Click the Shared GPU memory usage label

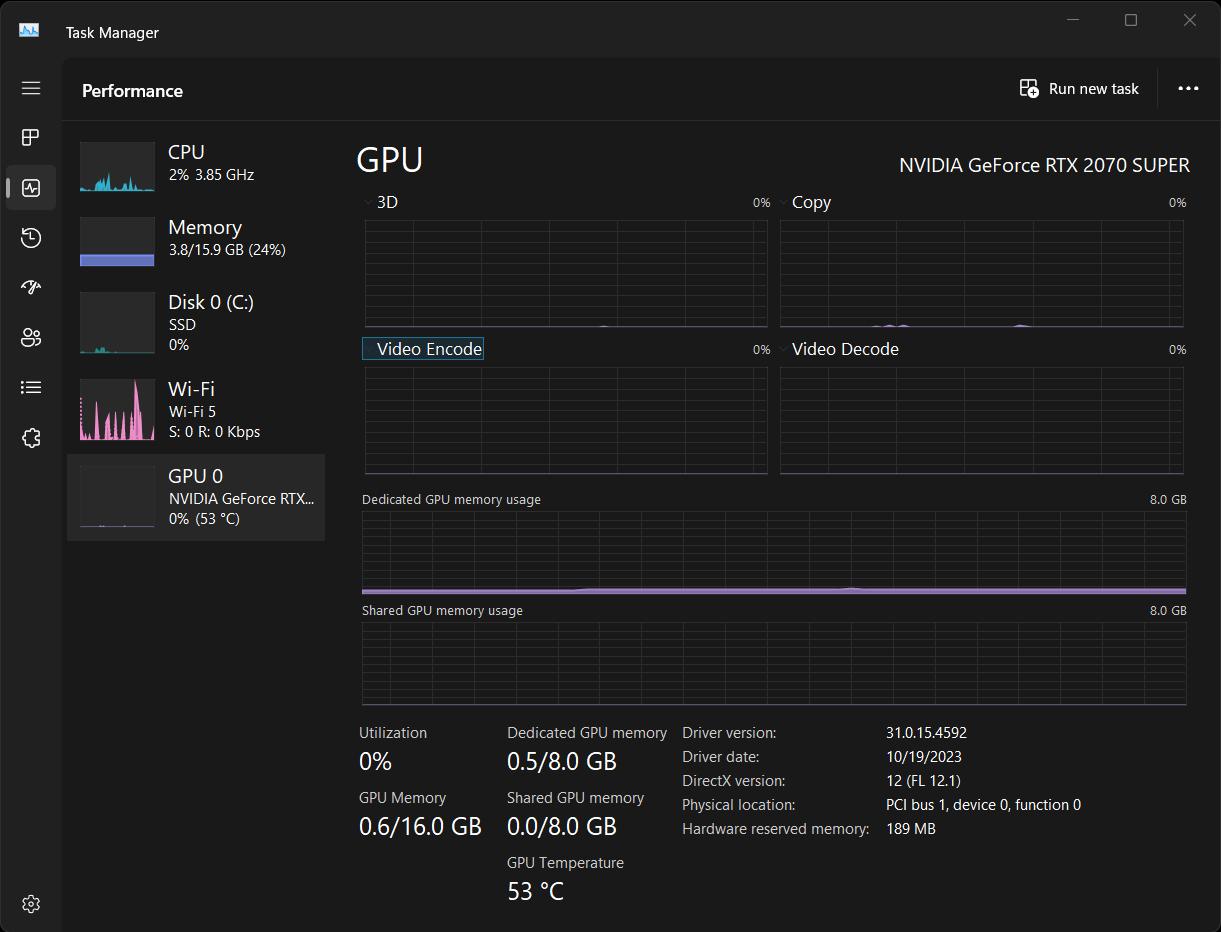[x=442, y=610]
